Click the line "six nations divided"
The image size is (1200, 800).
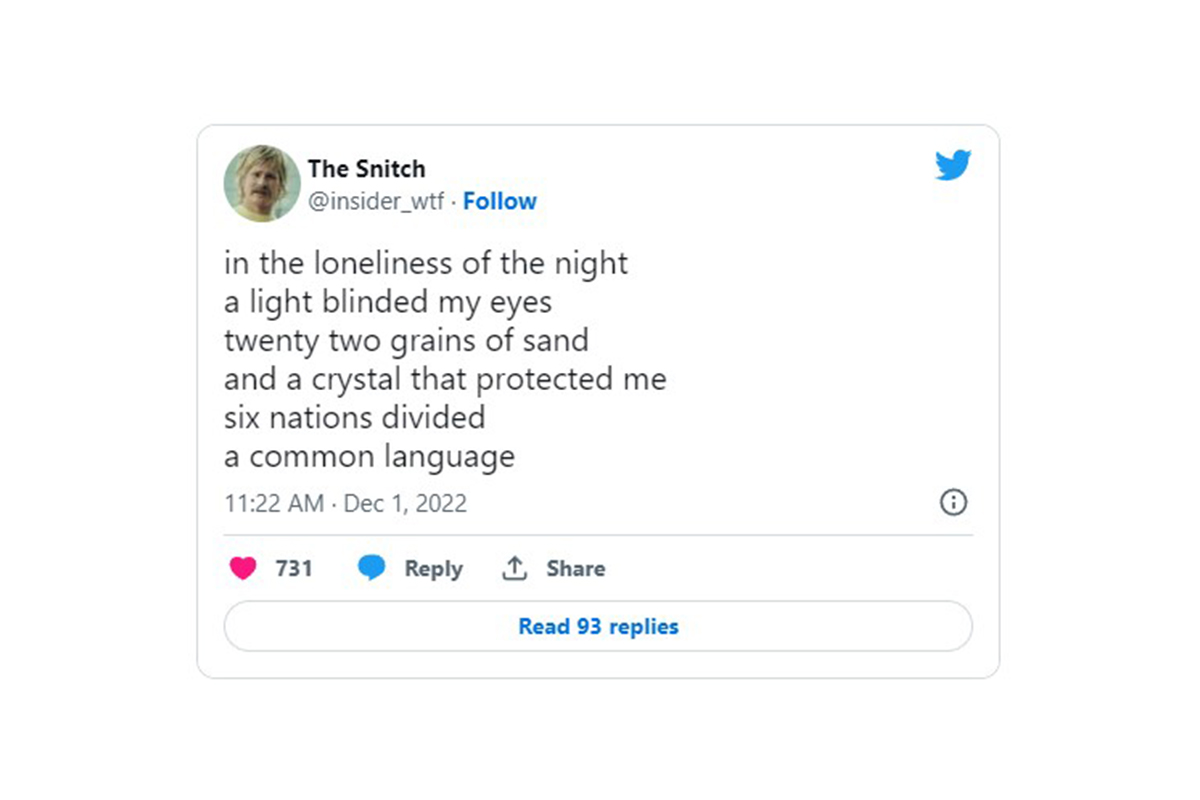click(354, 417)
